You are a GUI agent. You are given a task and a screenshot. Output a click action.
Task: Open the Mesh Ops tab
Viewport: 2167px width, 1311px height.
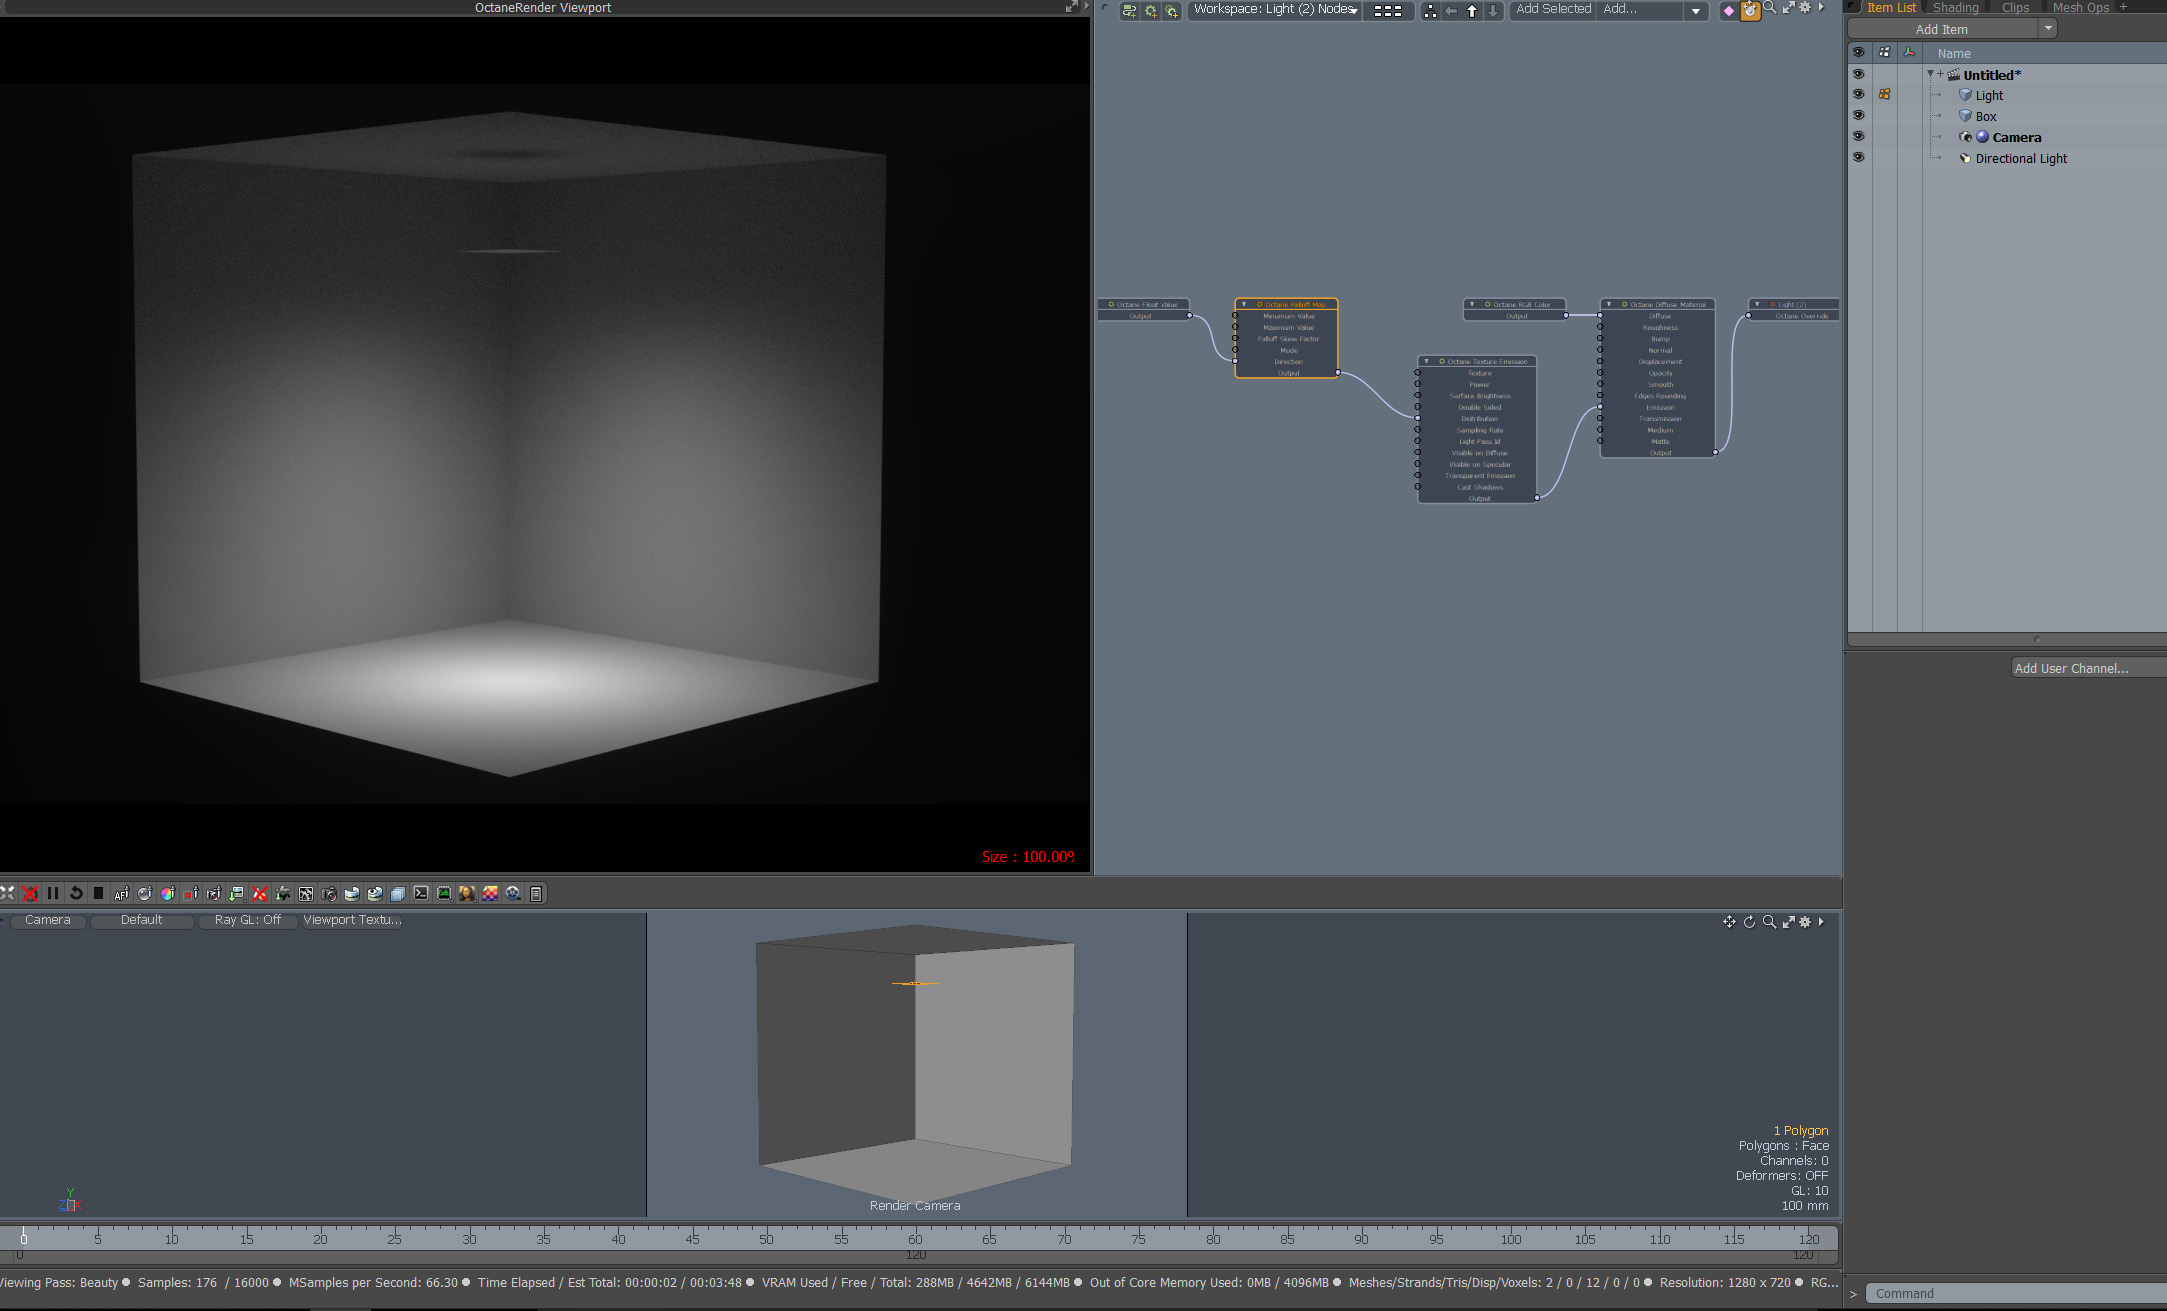click(2080, 7)
